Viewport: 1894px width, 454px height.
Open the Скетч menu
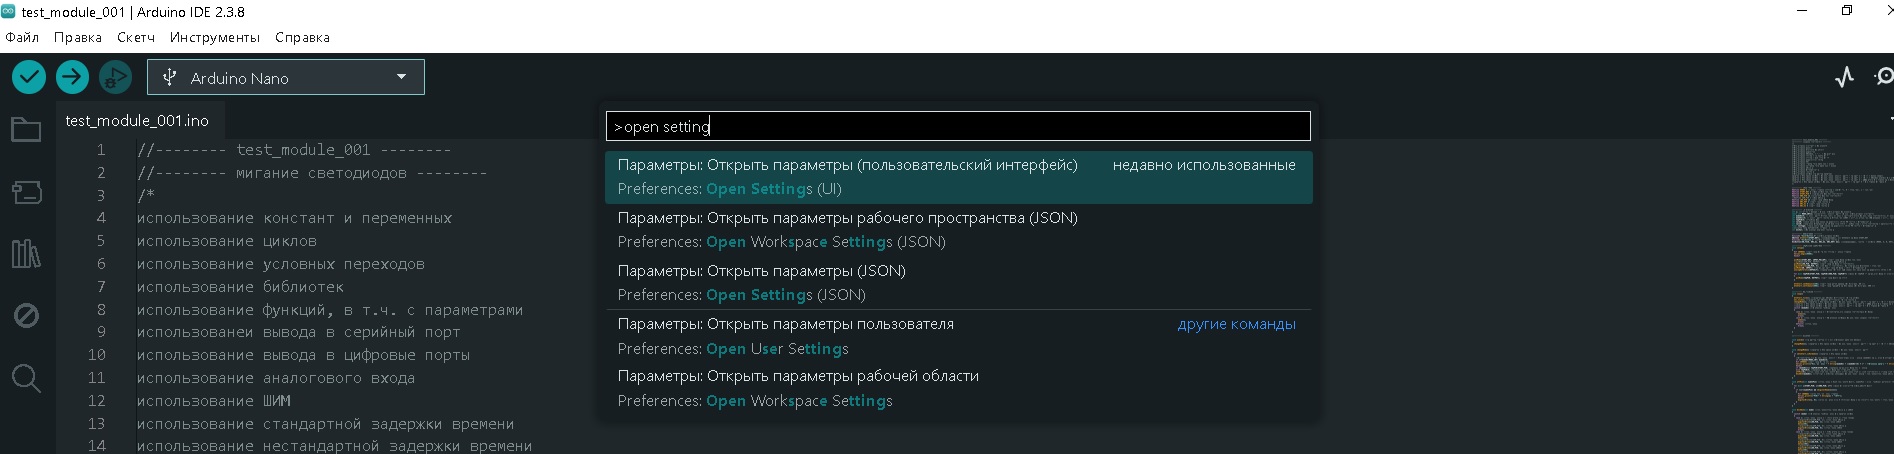(136, 37)
